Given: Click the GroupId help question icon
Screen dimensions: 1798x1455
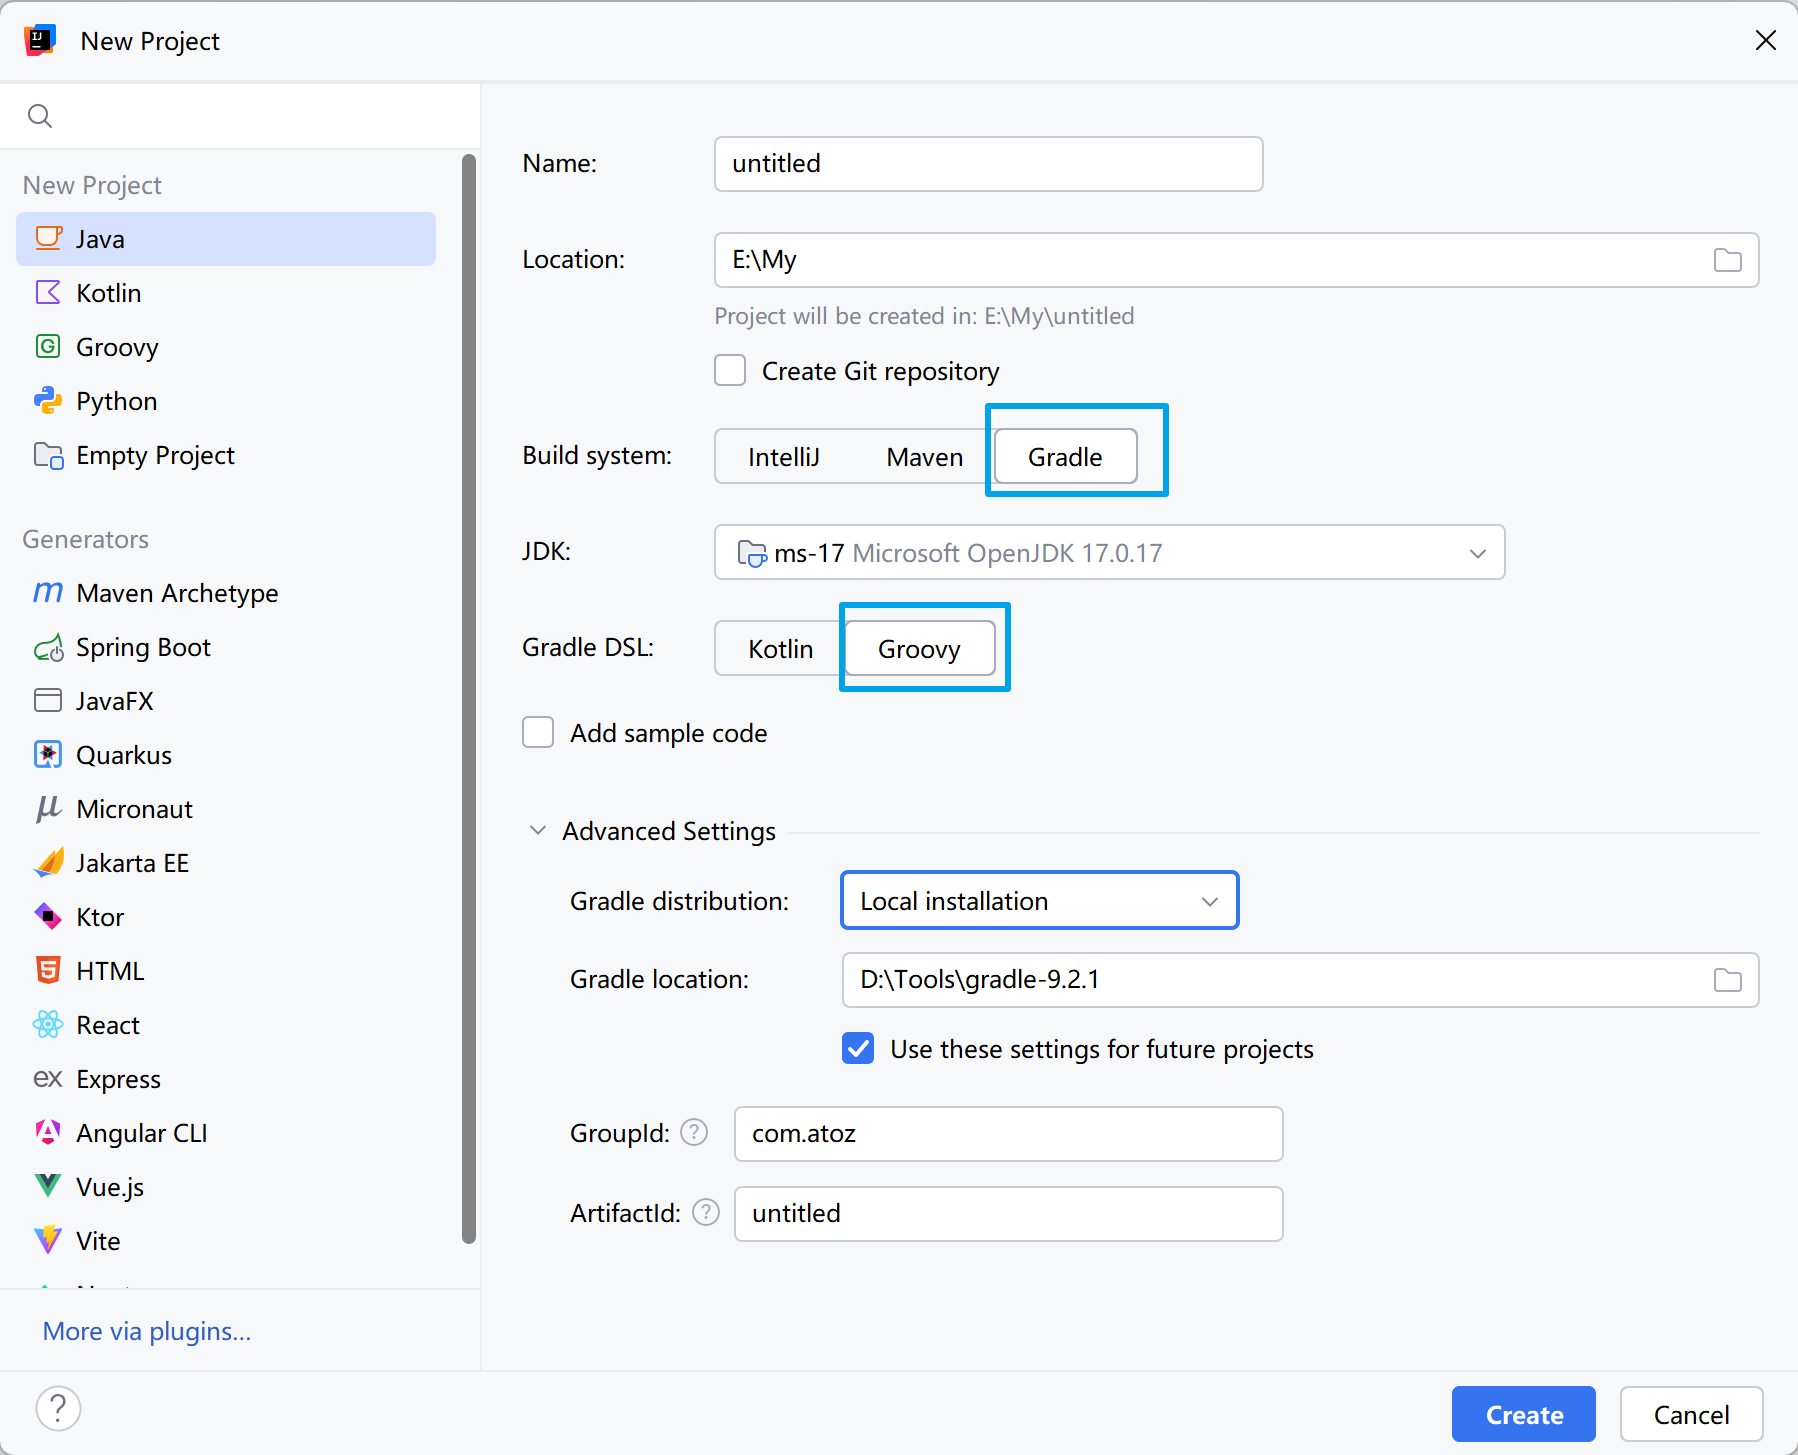Looking at the screenshot, I should click(694, 1133).
